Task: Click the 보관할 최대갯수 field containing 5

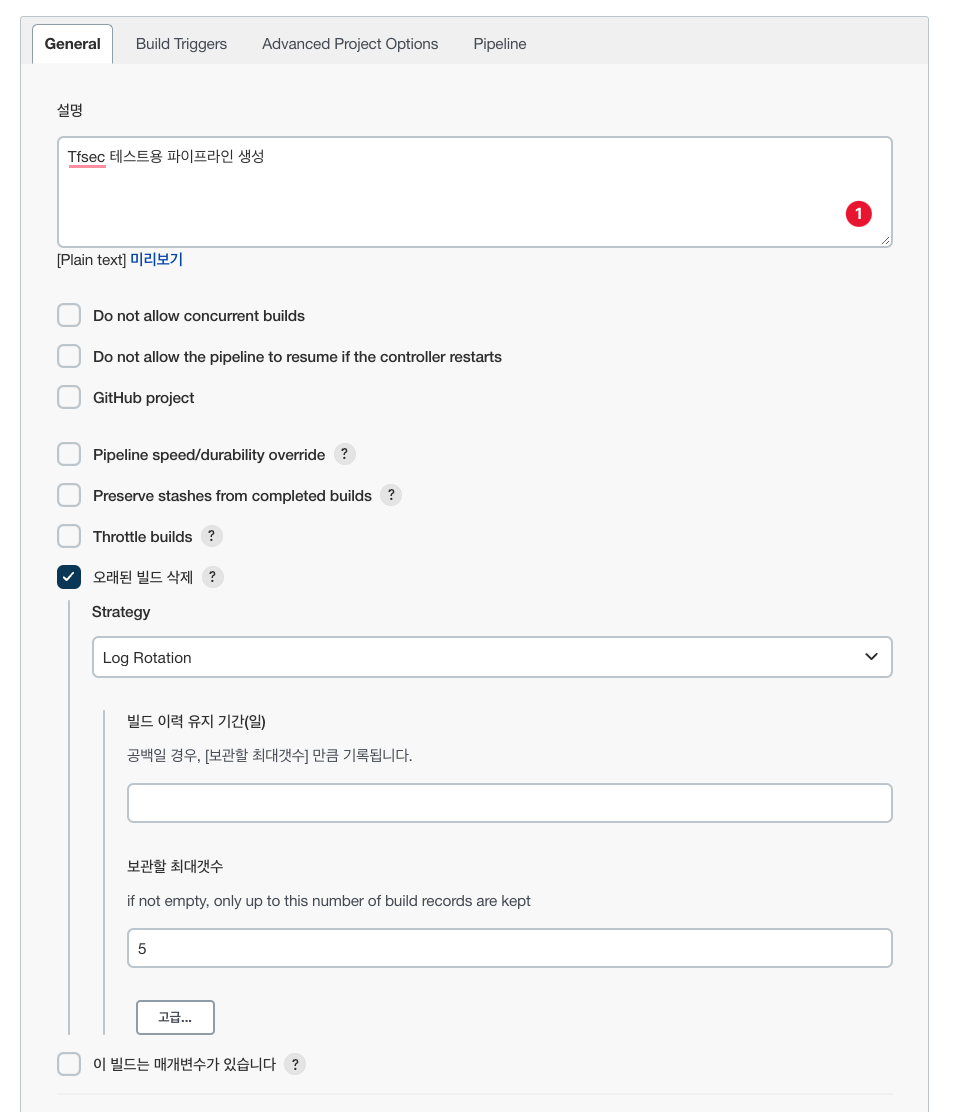Action: click(x=509, y=948)
